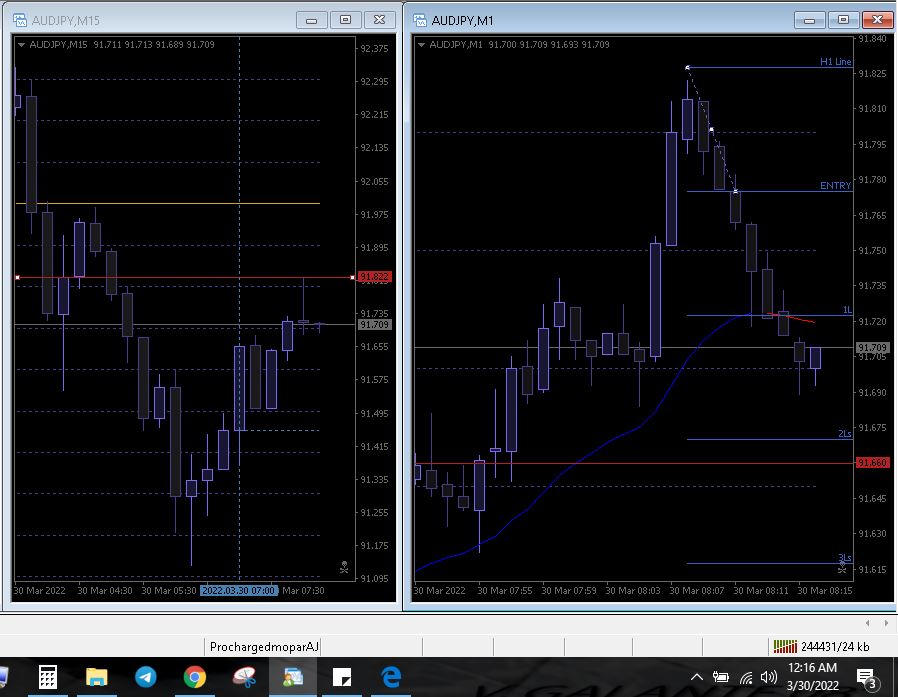Viewport: 898px width, 697px height.
Task: Open the notification center with 3 alerts
Action: (866, 678)
